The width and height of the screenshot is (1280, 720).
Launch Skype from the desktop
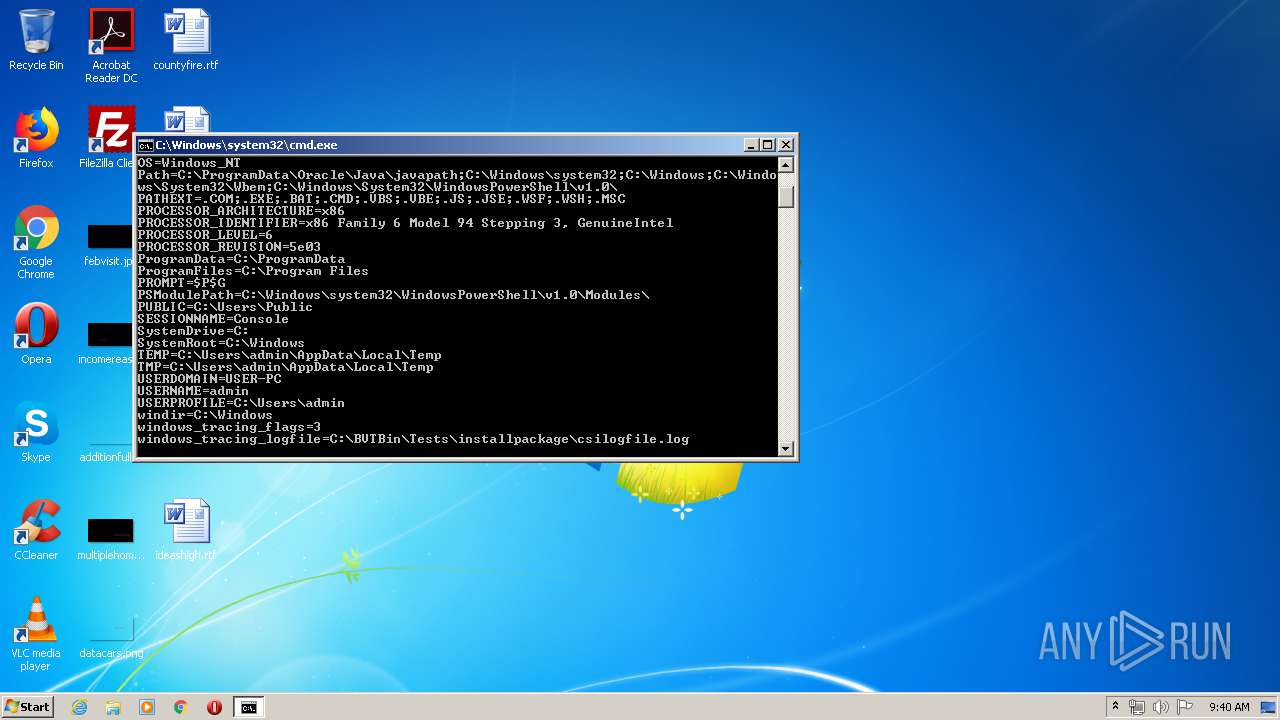pos(36,432)
